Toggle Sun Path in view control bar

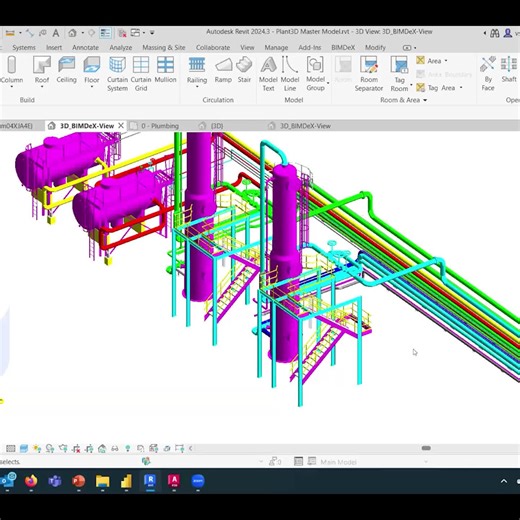click(37, 448)
